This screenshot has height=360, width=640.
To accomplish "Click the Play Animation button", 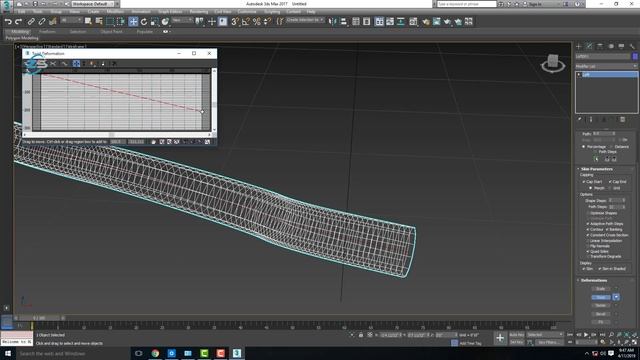I will (586, 335).
